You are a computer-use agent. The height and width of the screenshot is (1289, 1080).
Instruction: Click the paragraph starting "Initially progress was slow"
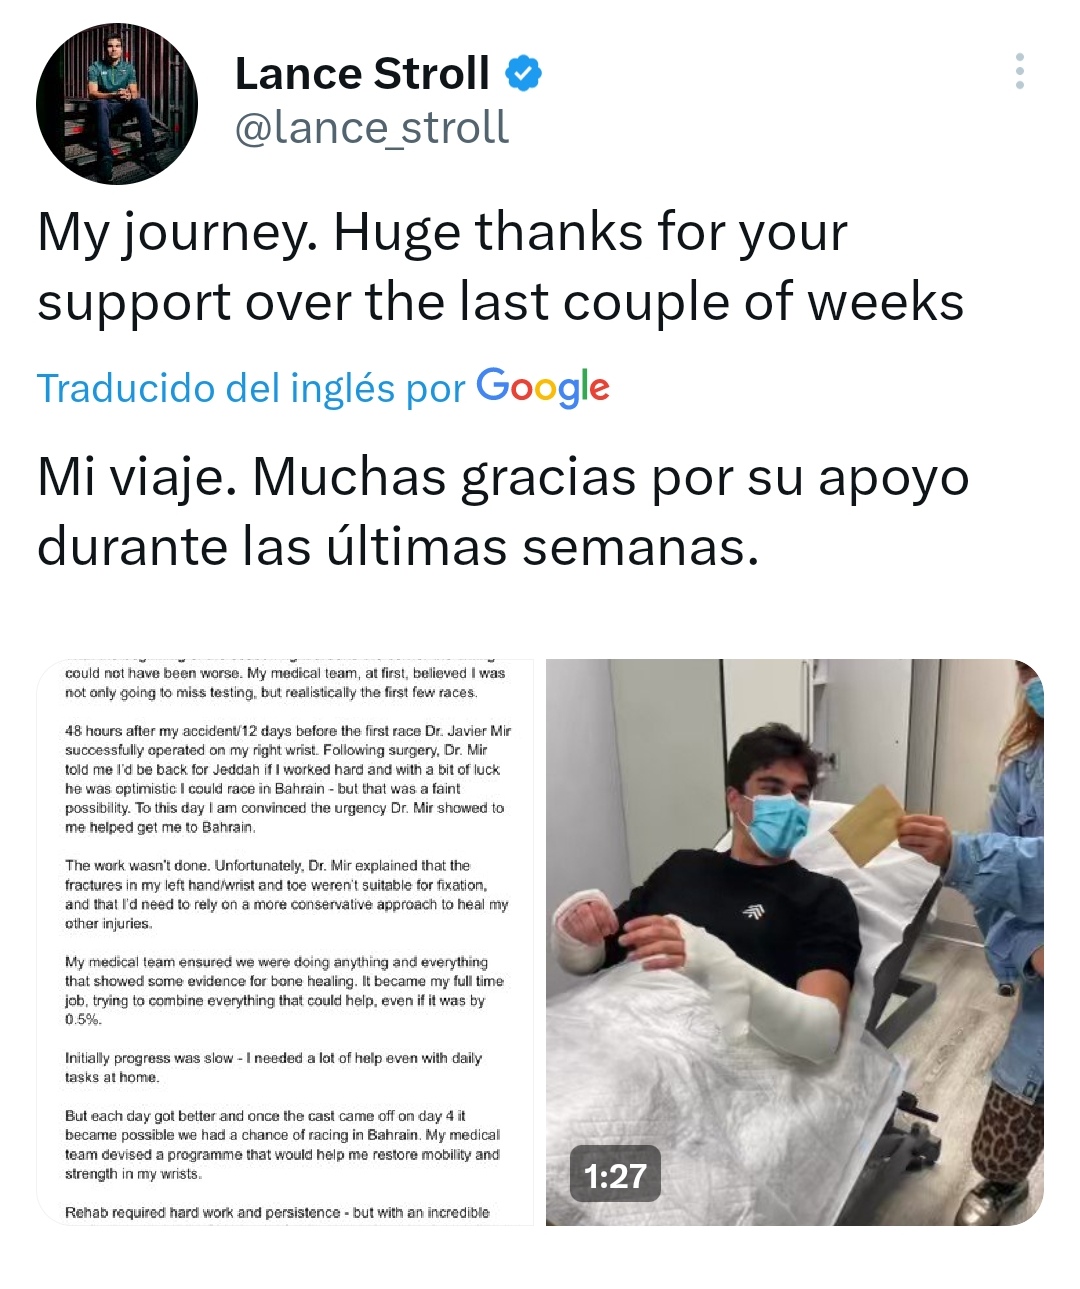point(273,1068)
